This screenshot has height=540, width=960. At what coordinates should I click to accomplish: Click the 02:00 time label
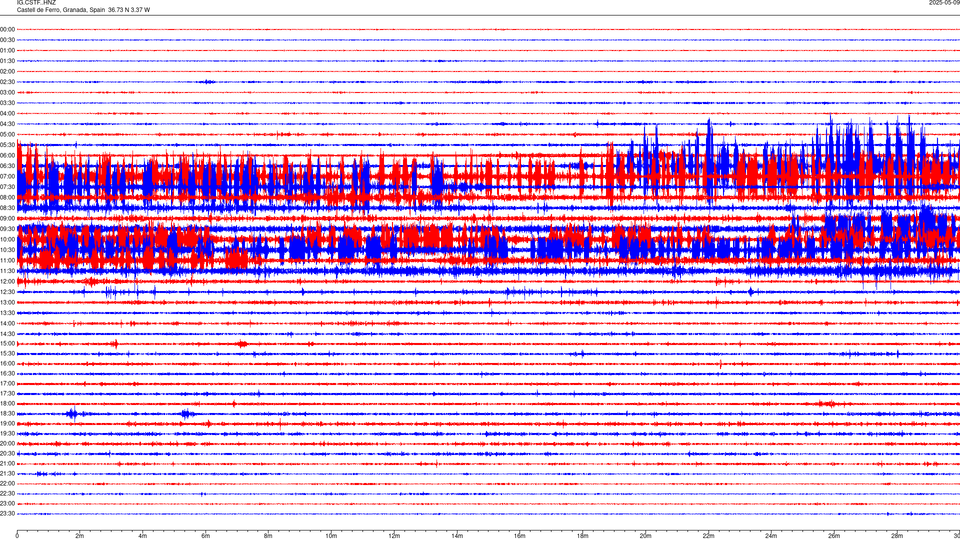(x=7, y=72)
